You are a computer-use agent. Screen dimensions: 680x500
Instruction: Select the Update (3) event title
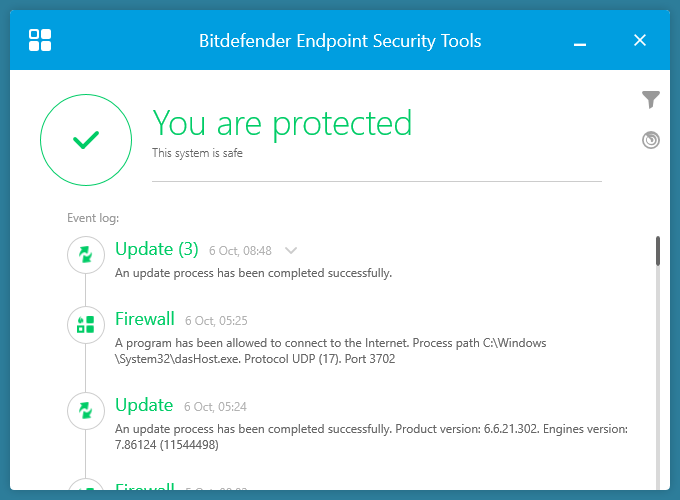coord(157,249)
